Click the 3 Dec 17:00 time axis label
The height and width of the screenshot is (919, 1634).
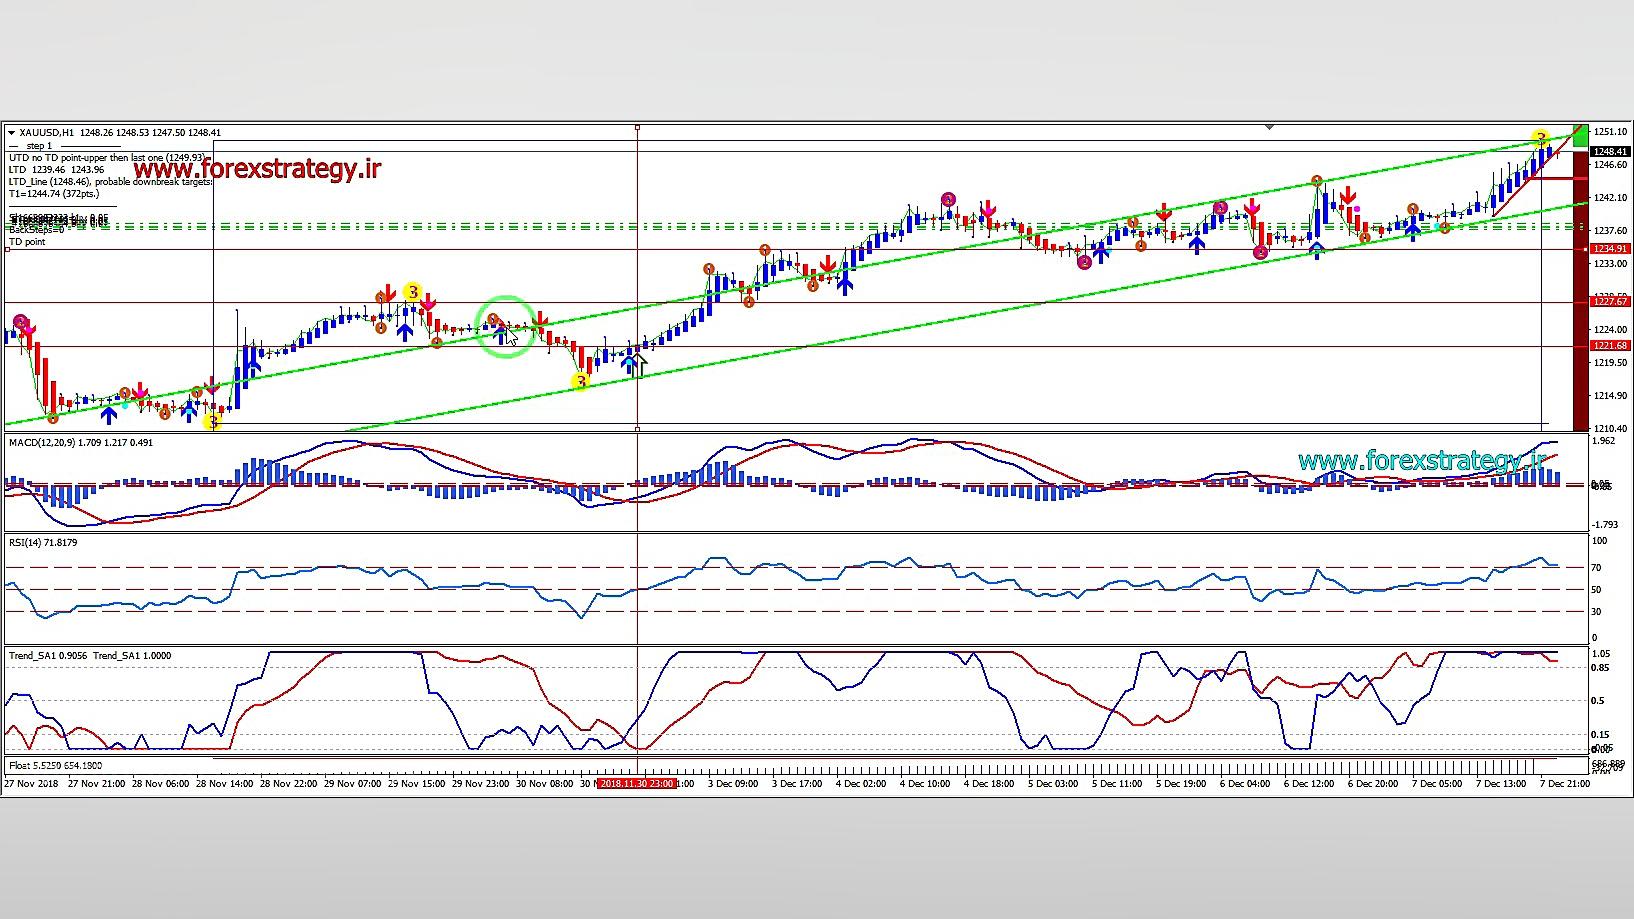point(797,784)
